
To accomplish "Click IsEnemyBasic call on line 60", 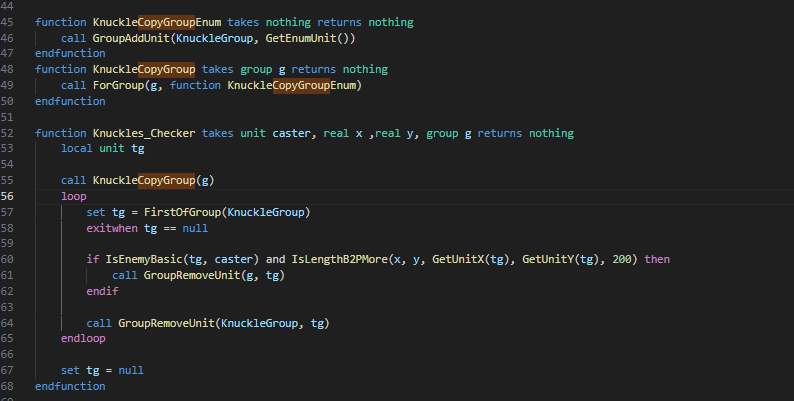I will click(144, 259).
